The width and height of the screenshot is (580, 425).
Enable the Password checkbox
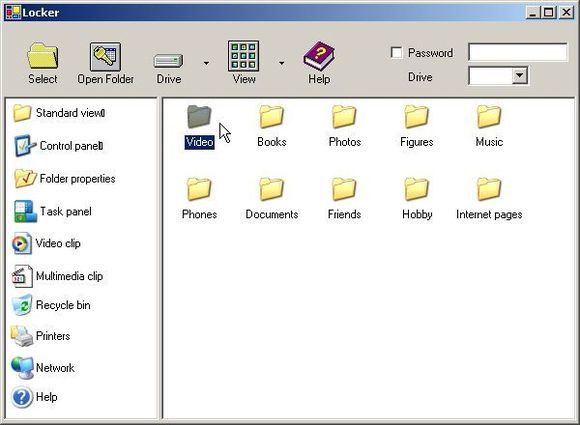pos(397,53)
